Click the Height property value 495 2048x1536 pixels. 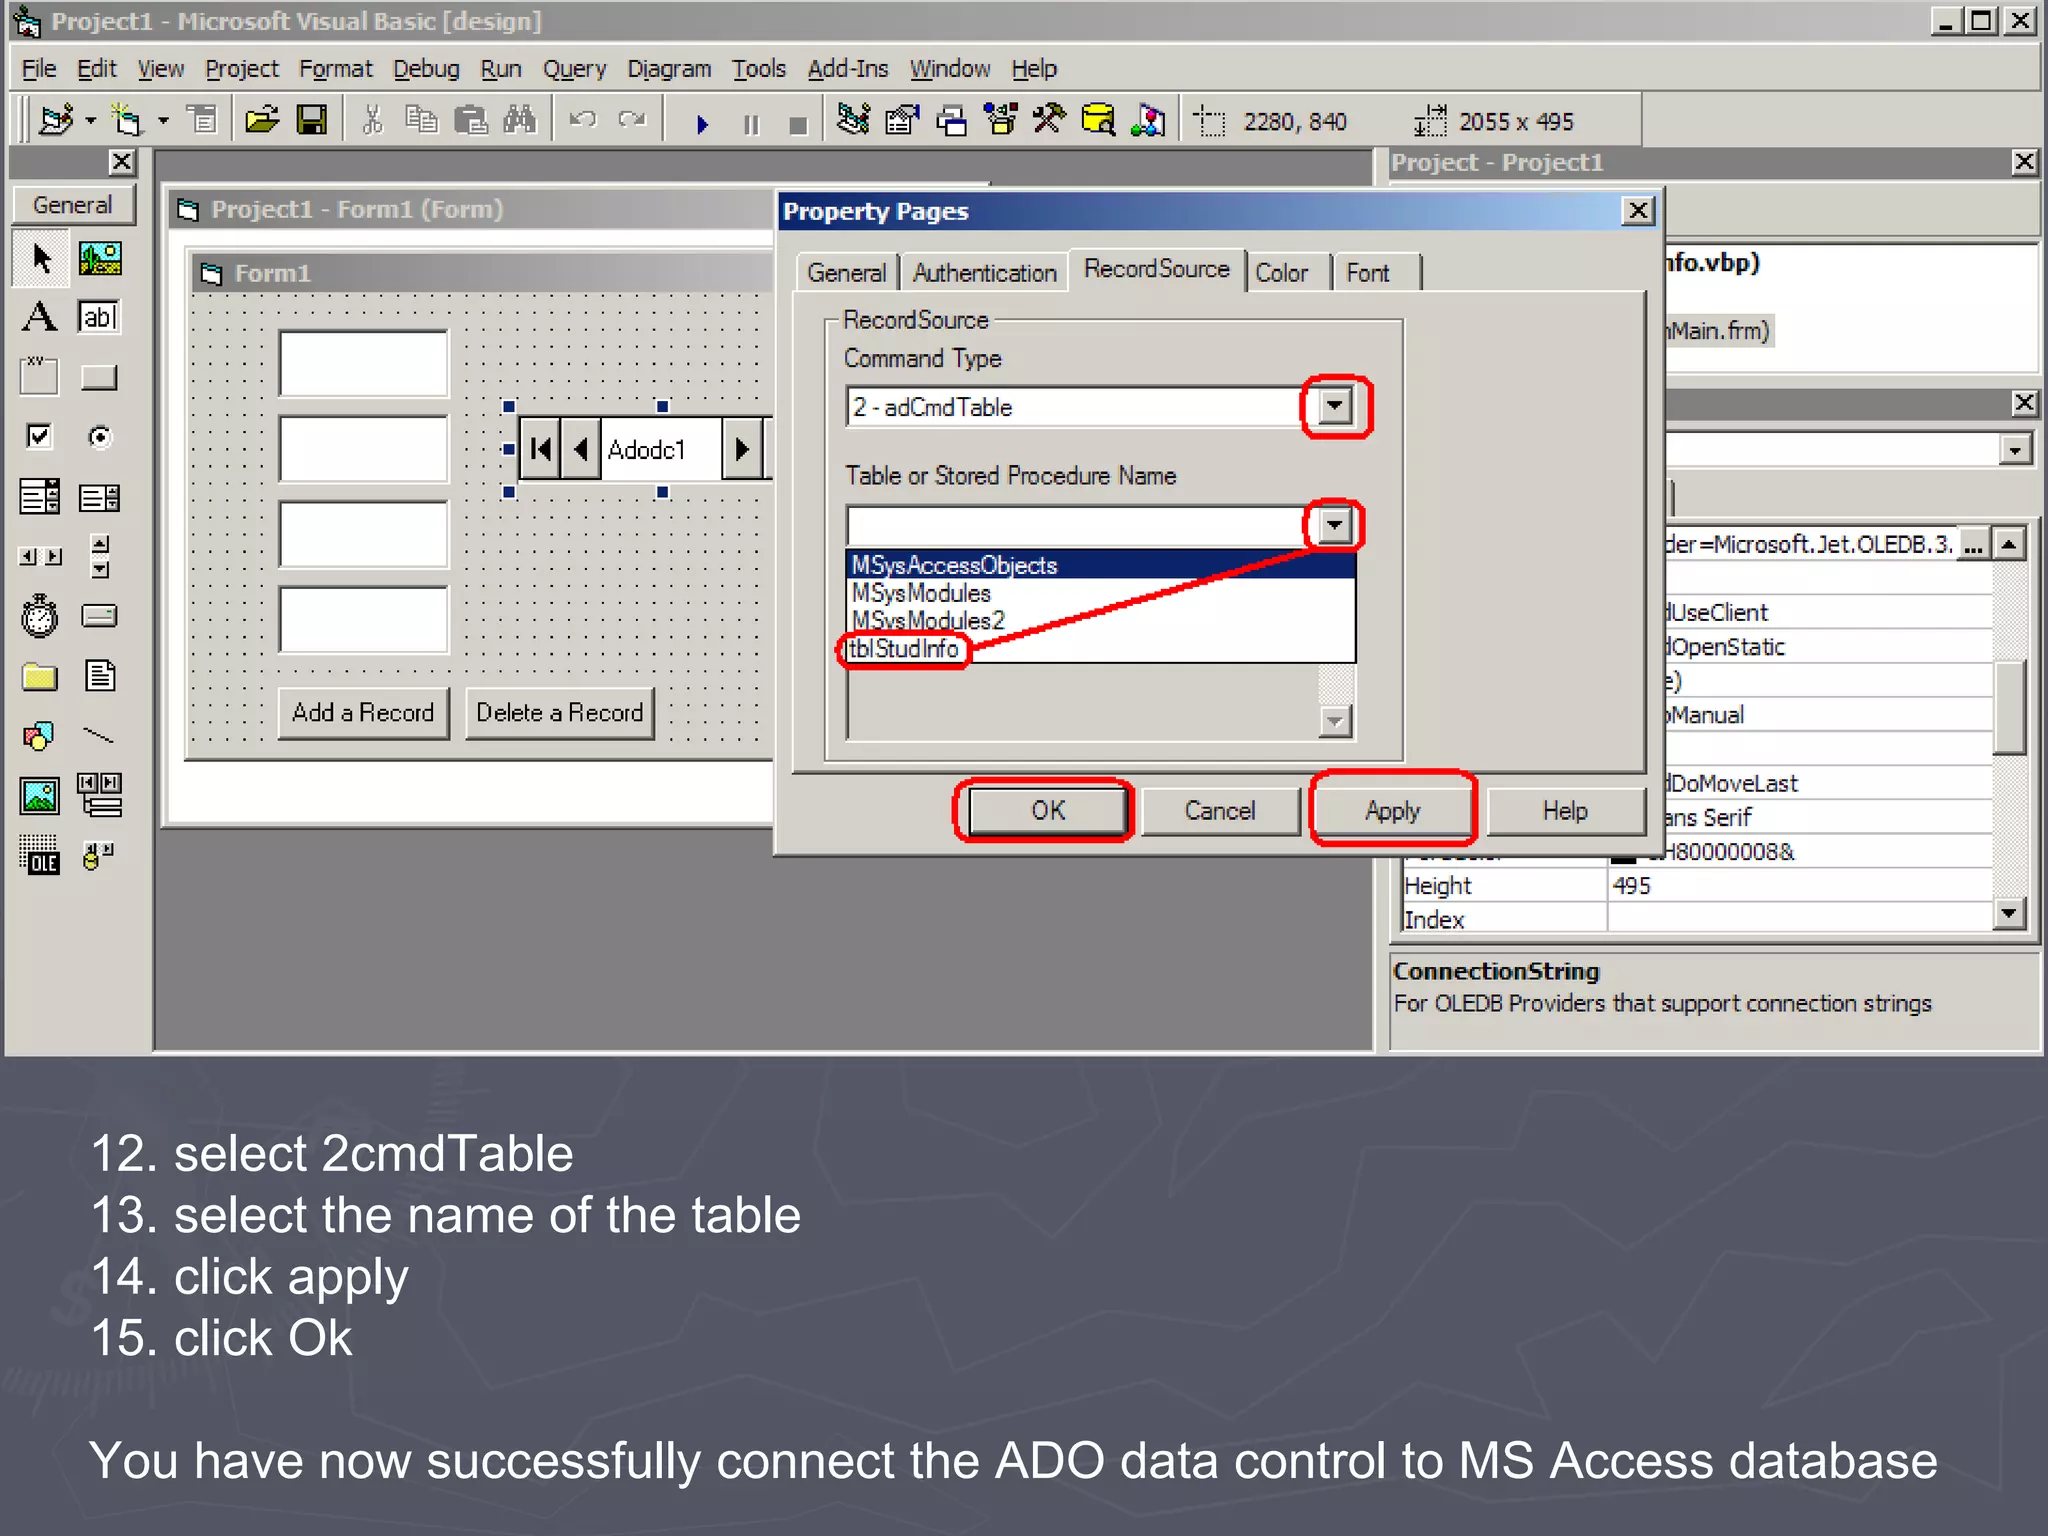pyautogui.click(x=1800, y=885)
